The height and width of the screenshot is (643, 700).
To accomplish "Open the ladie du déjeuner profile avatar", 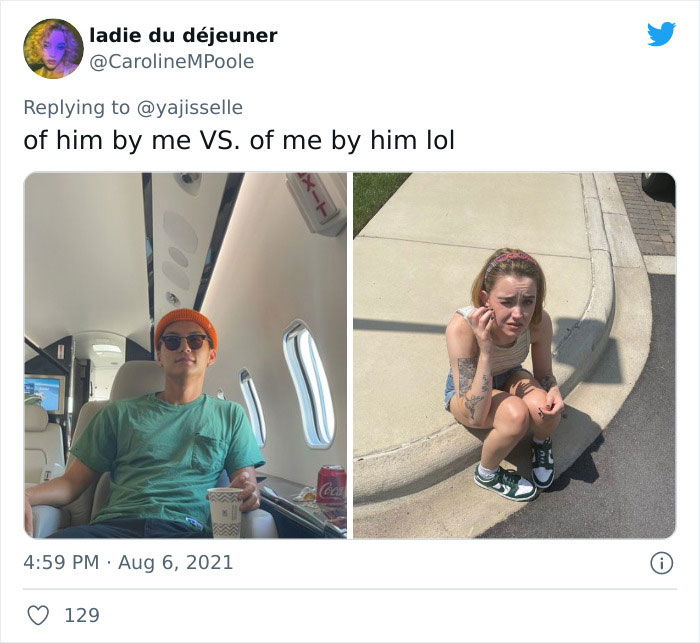I will [x=53, y=49].
